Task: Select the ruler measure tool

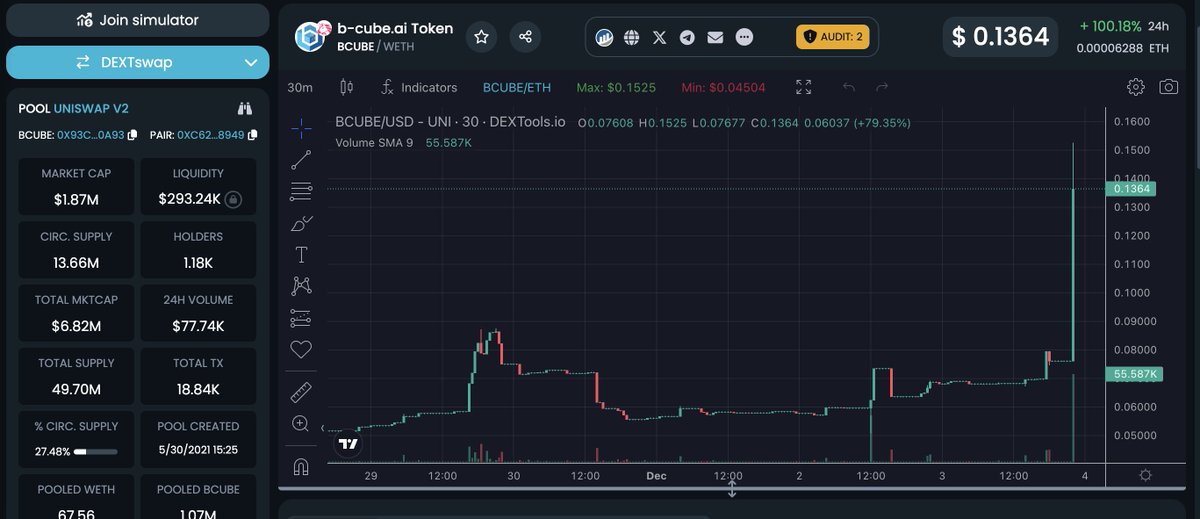Action: 301,391
